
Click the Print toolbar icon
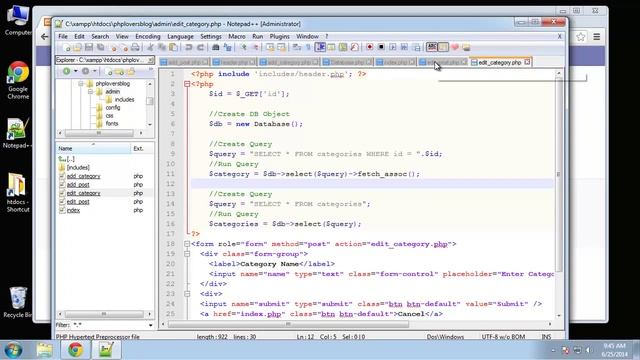pos(135,47)
